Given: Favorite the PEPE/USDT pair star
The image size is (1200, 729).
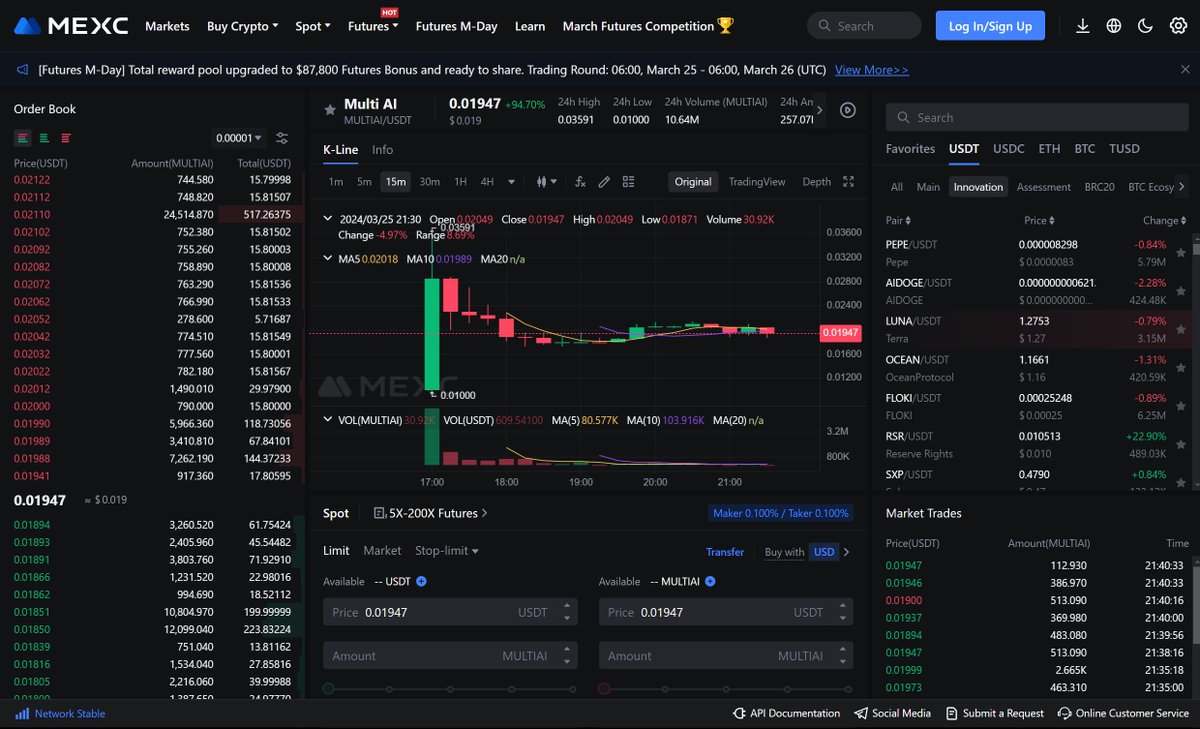Looking at the screenshot, I should coord(1181,252).
